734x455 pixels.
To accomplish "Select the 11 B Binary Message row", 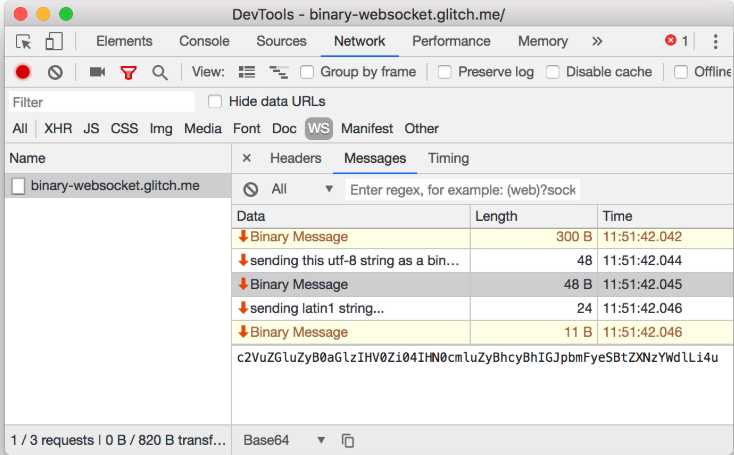I will pyautogui.click(x=483, y=332).
